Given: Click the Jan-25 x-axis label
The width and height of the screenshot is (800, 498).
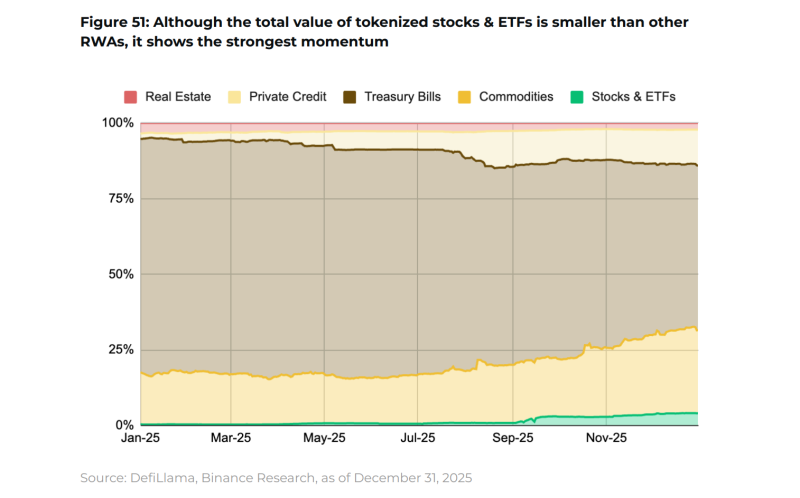Looking at the screenshot, I should pos(140,438).
